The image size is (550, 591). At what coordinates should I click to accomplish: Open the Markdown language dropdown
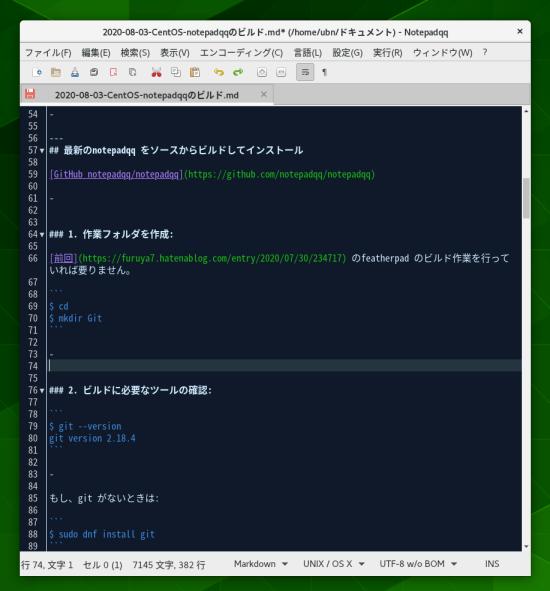click(x=260, y=564)
